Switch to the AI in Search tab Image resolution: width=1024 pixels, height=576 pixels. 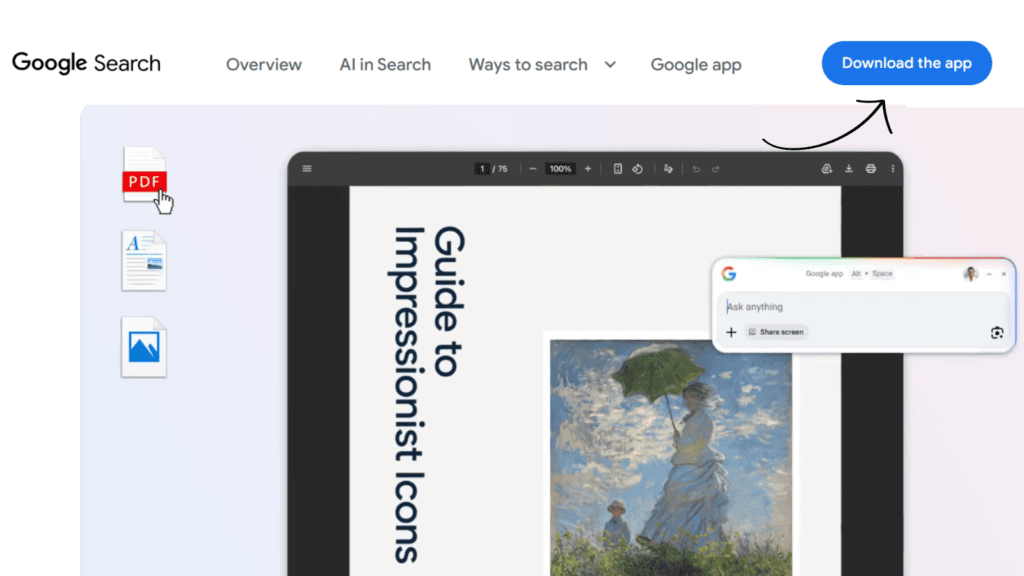click(385, 64)
